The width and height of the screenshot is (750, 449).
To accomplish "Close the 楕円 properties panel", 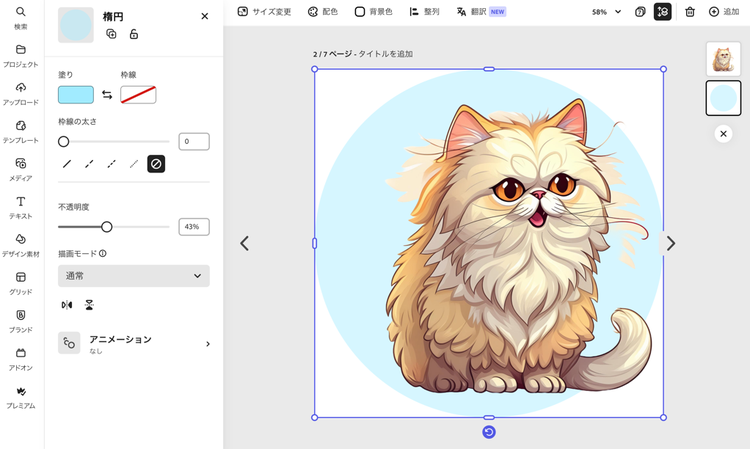I will [x=205, y=16].
